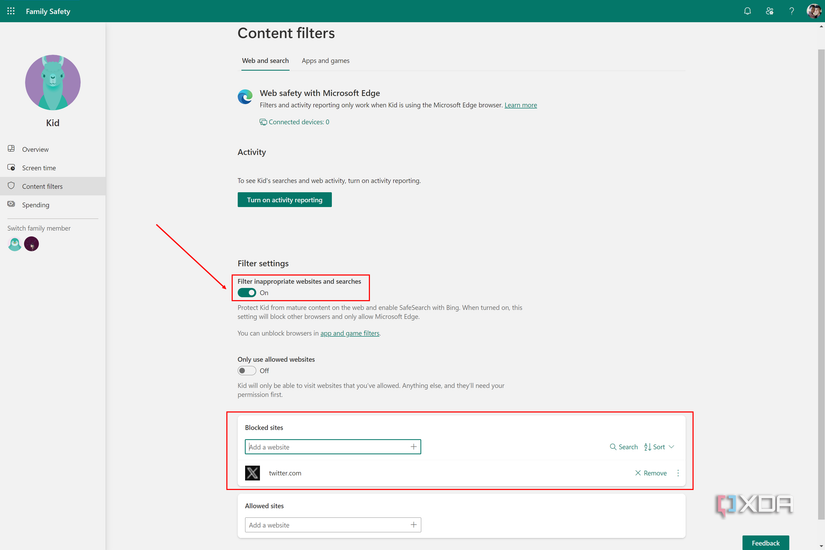Click Connected devices: 0 link

(299, 122)
